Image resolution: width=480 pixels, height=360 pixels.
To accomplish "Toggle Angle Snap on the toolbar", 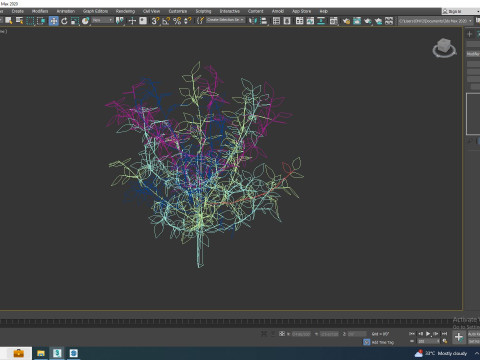I will (166, 21).
